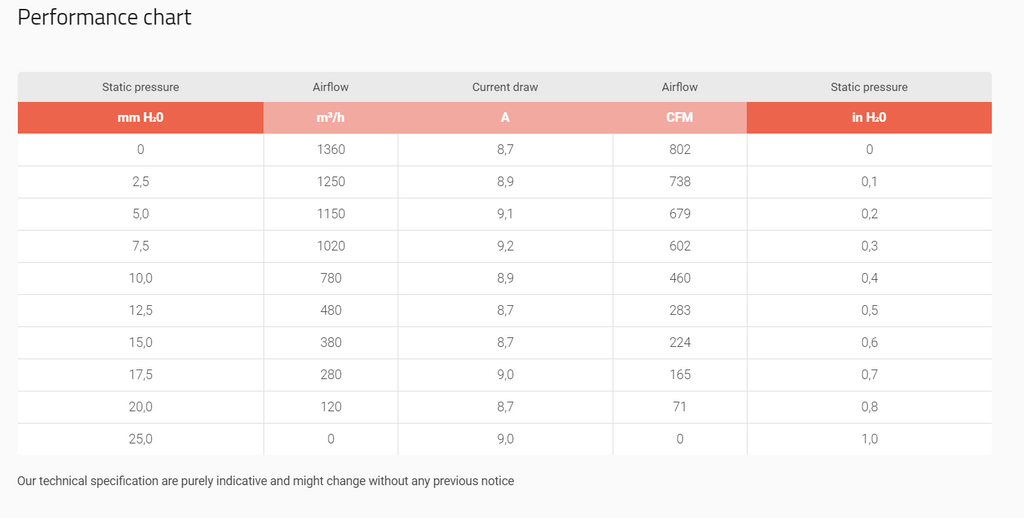Click the 17,5 mm pressure row cell
The image size is (1024, 518).
140,375
